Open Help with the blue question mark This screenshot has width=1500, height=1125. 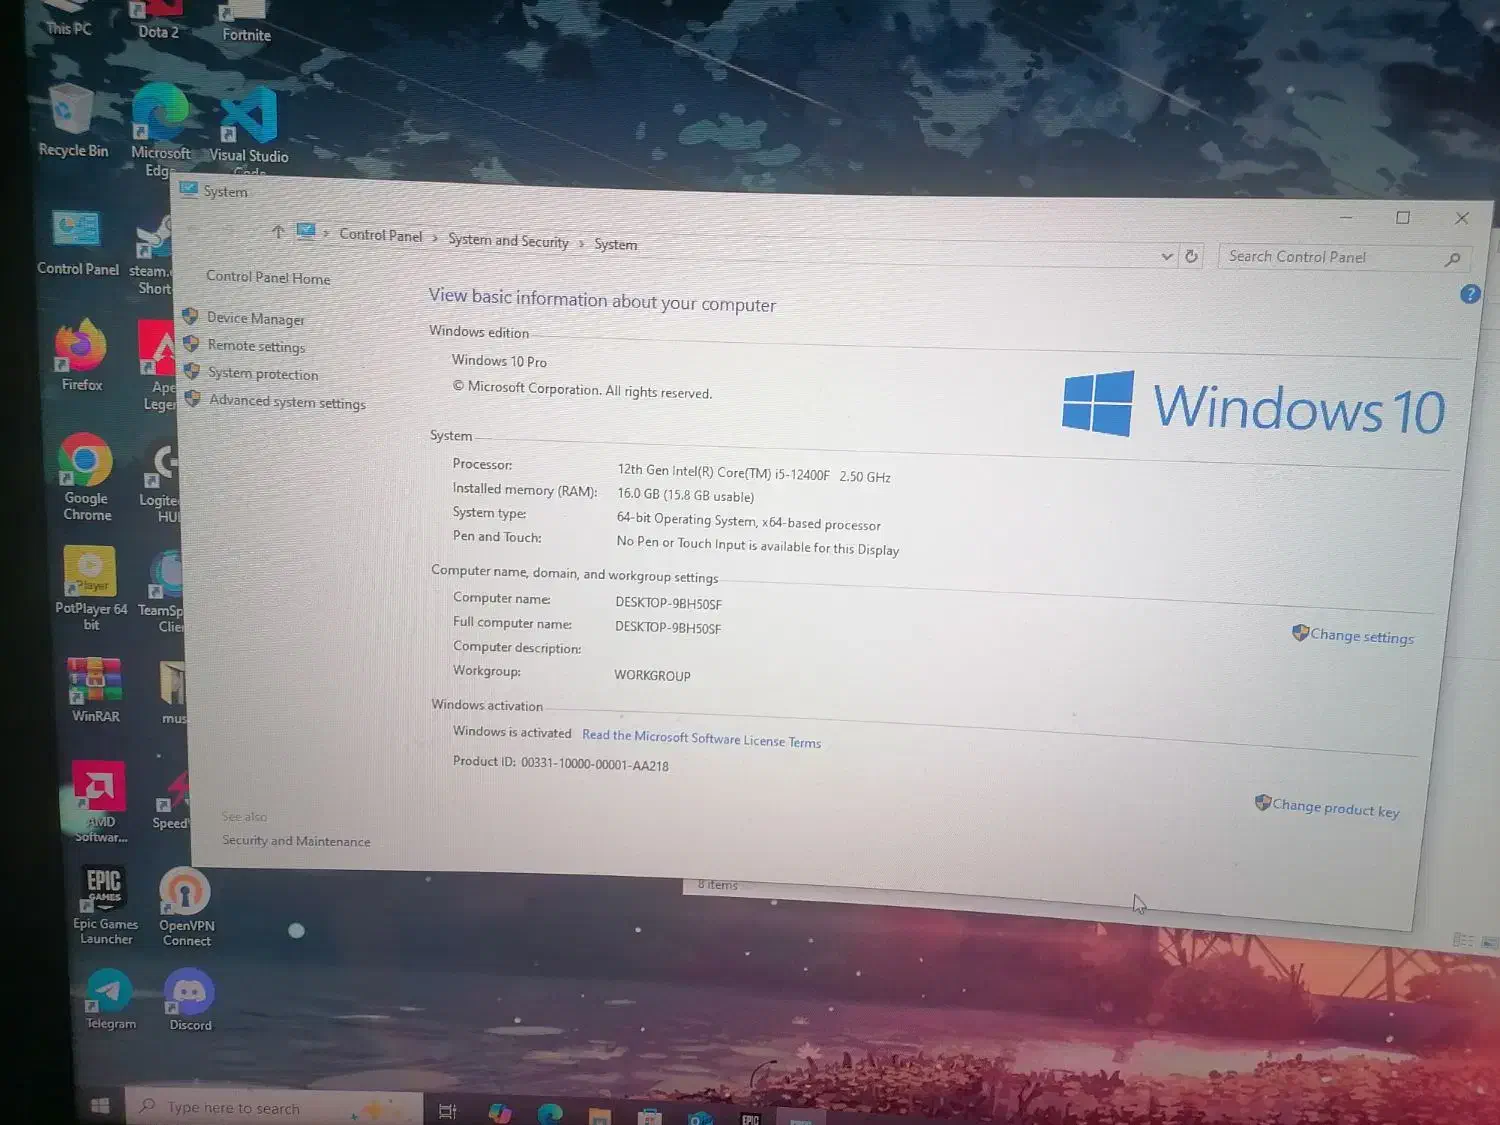tap(1469, 294)
